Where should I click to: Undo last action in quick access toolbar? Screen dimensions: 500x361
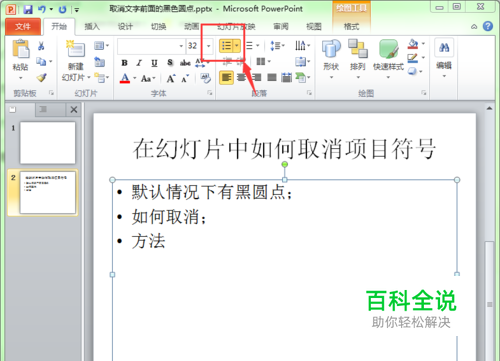click(42, 9)
